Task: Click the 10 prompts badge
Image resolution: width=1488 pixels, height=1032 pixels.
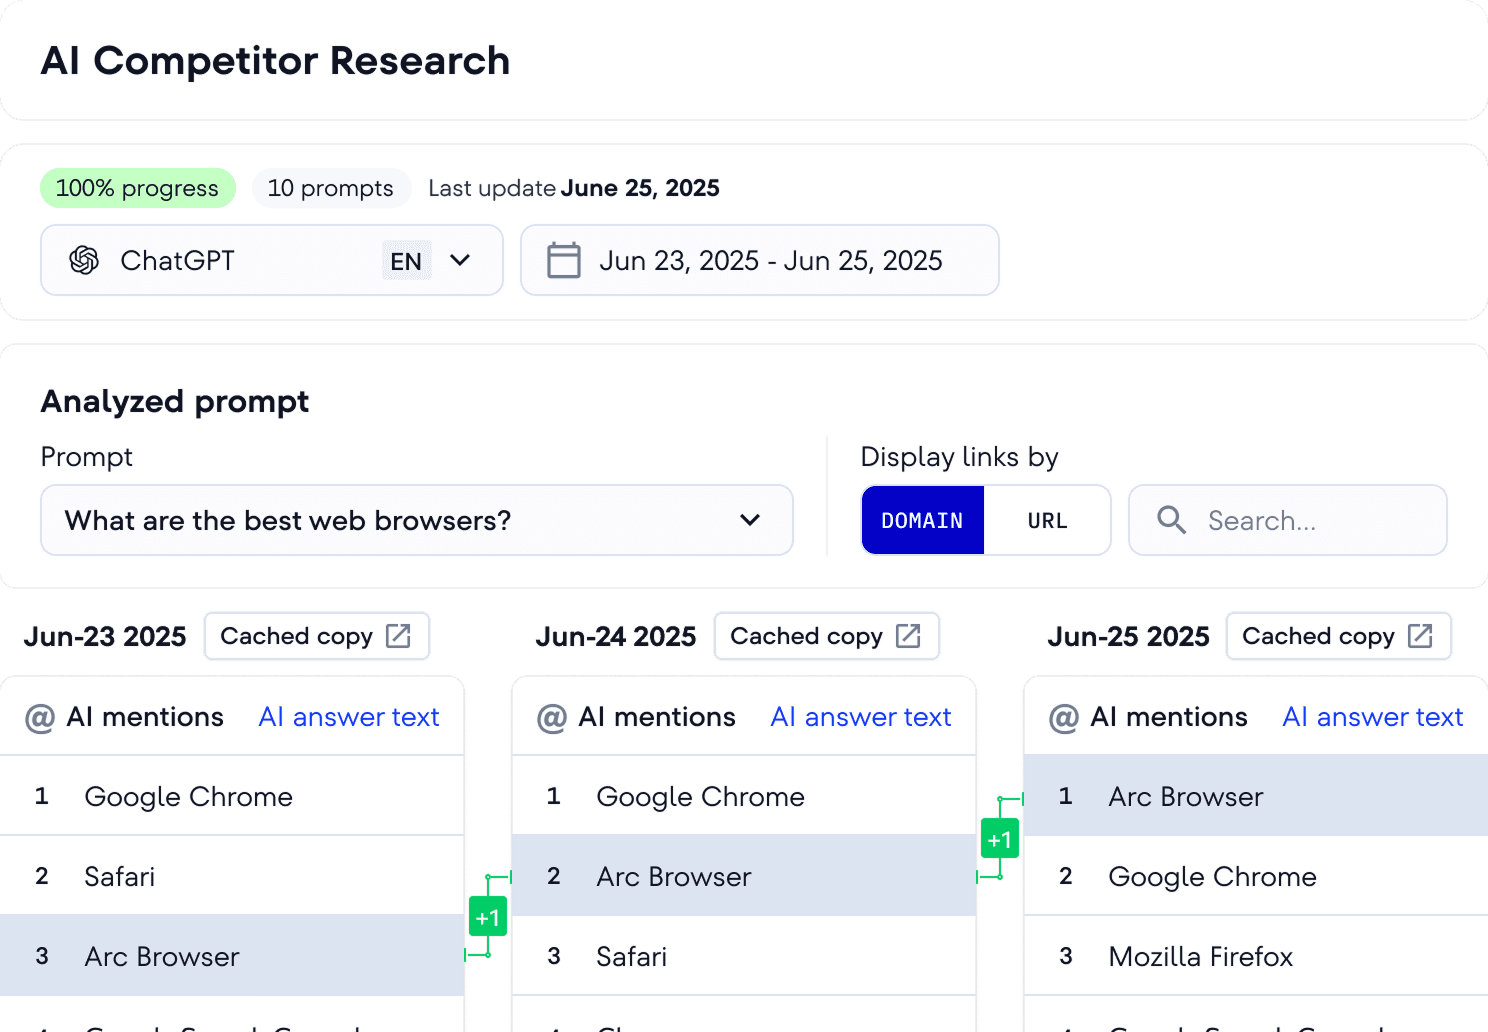Action: coord(331,188)
